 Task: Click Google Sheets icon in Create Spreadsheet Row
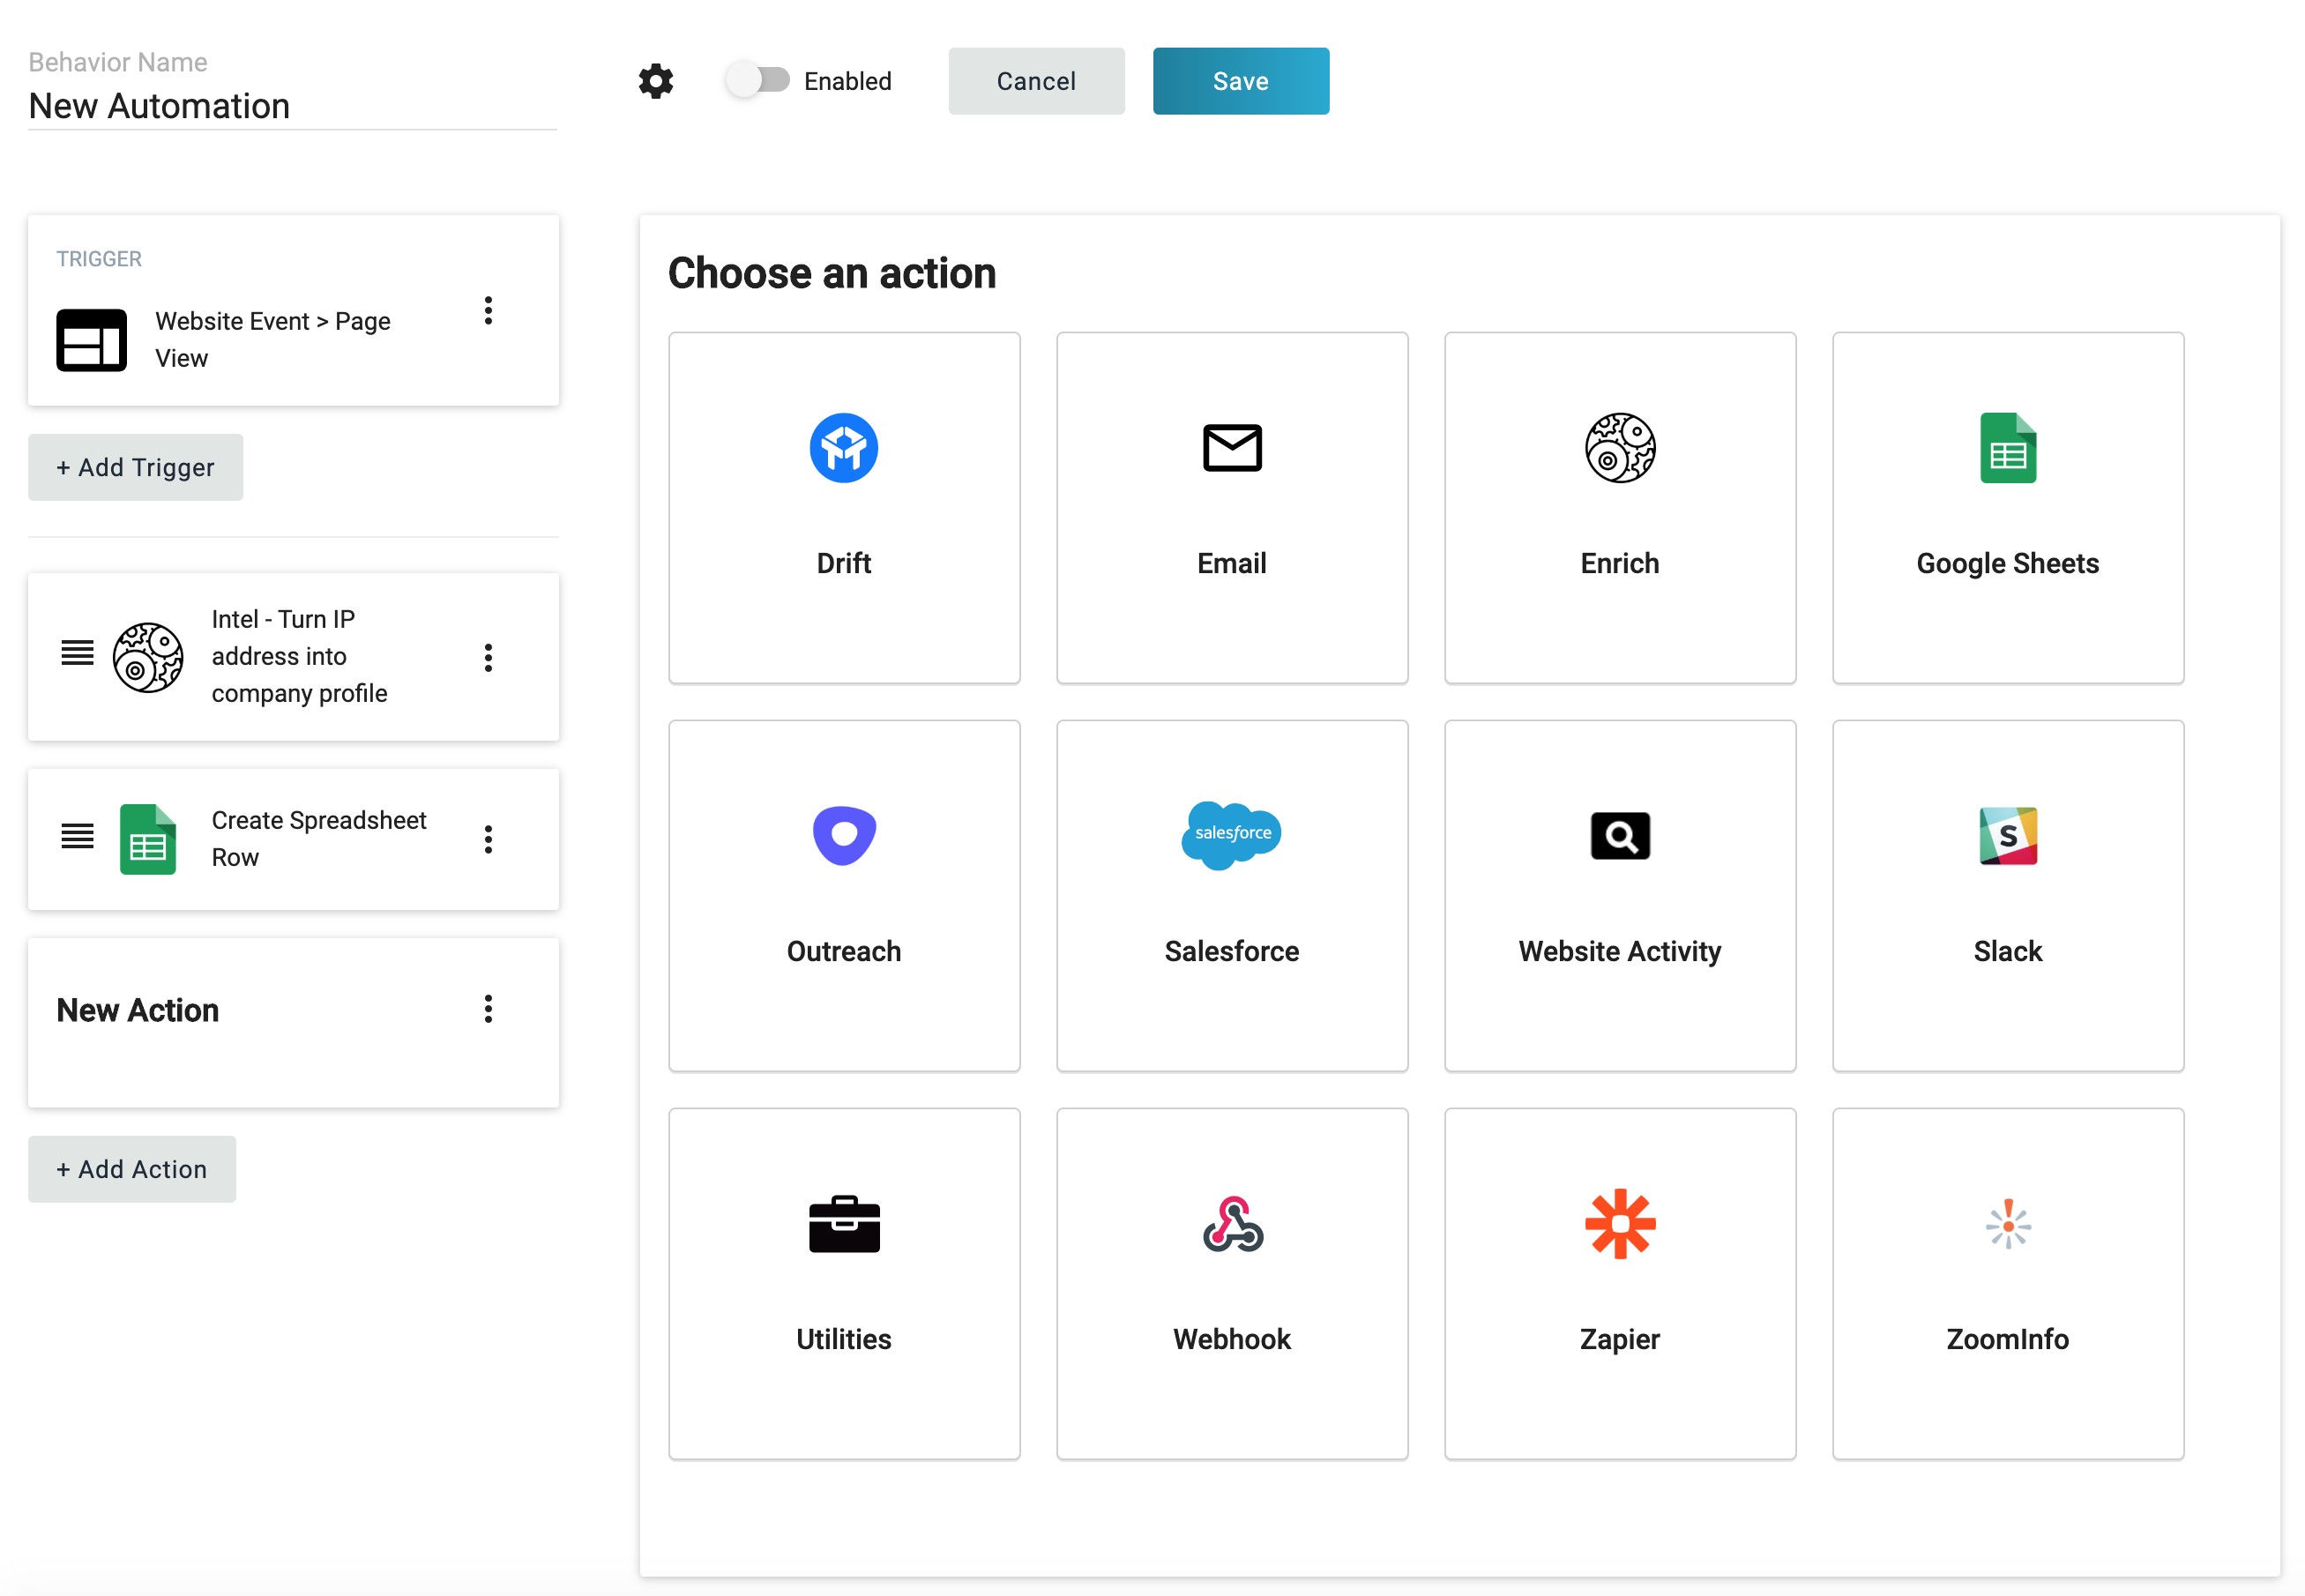point(148,839)
